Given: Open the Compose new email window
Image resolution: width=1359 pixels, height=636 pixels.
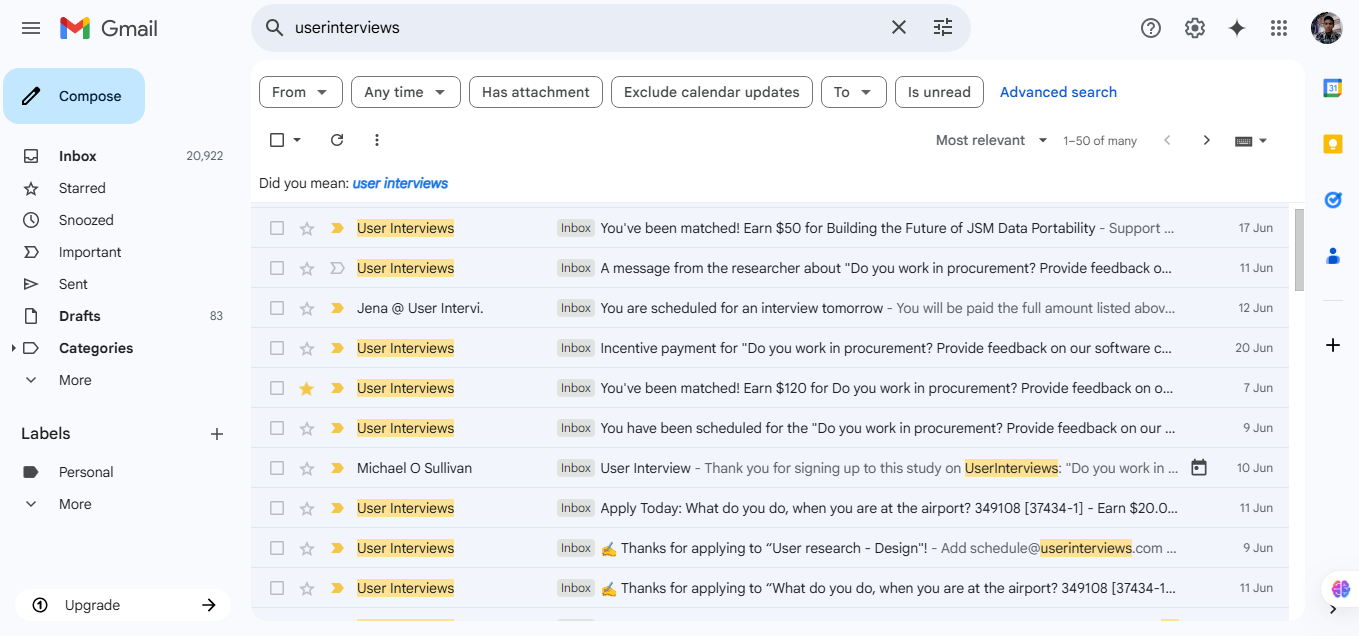Looking at the screenshot, I should pos(75,96).
